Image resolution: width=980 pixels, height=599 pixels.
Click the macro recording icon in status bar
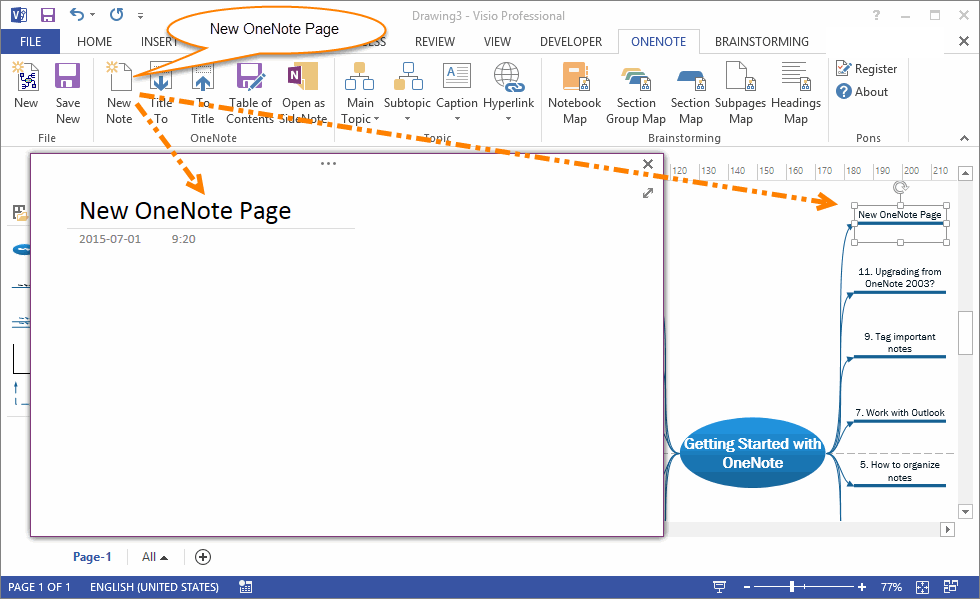tap(246, 587)
